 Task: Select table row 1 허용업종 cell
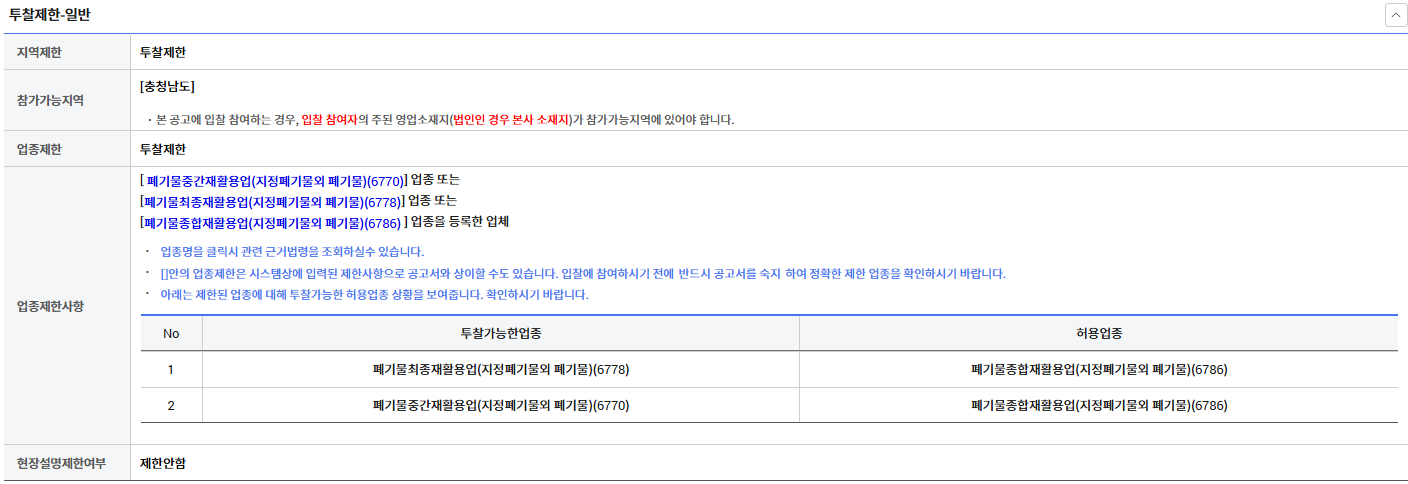coord(1098,370)
